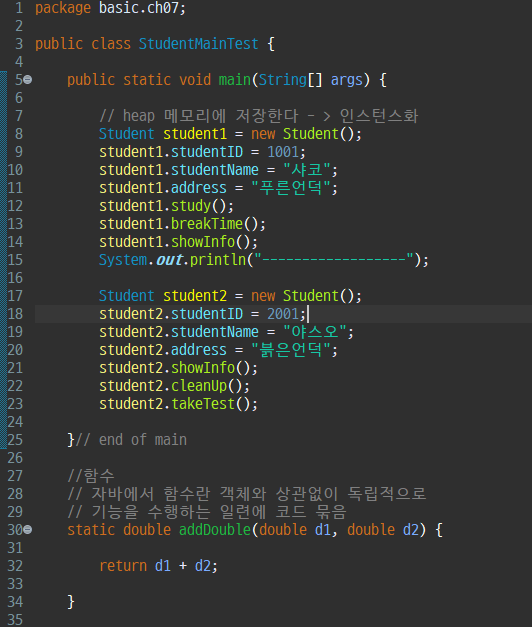Click the '//함수' comment
Image resolution: width=532 pixels, height=627 pixels.
pos(91,476)
